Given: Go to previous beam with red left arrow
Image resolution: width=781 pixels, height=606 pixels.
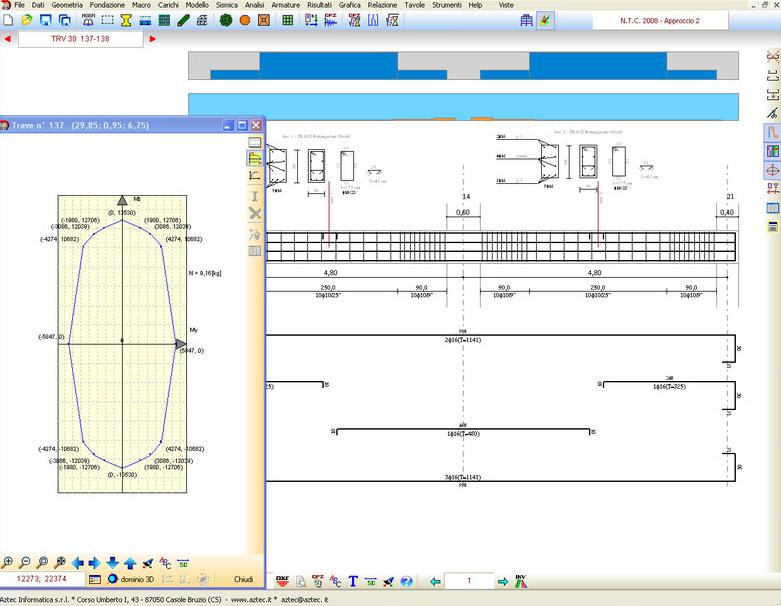Looking at the screenshot, I should [8, 39].
